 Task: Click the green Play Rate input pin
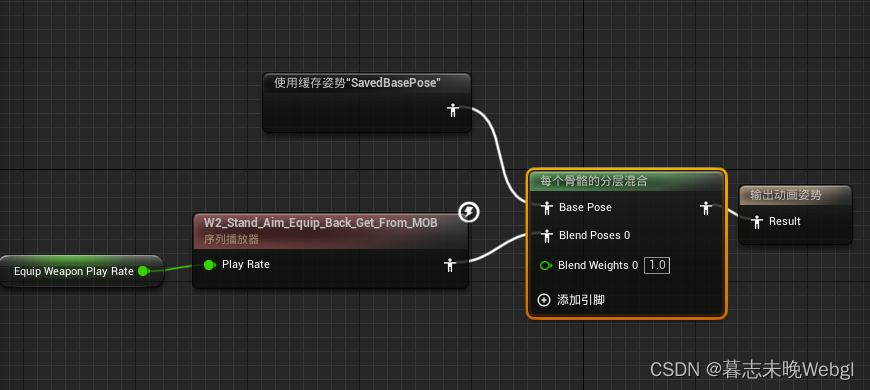point(209,265)
